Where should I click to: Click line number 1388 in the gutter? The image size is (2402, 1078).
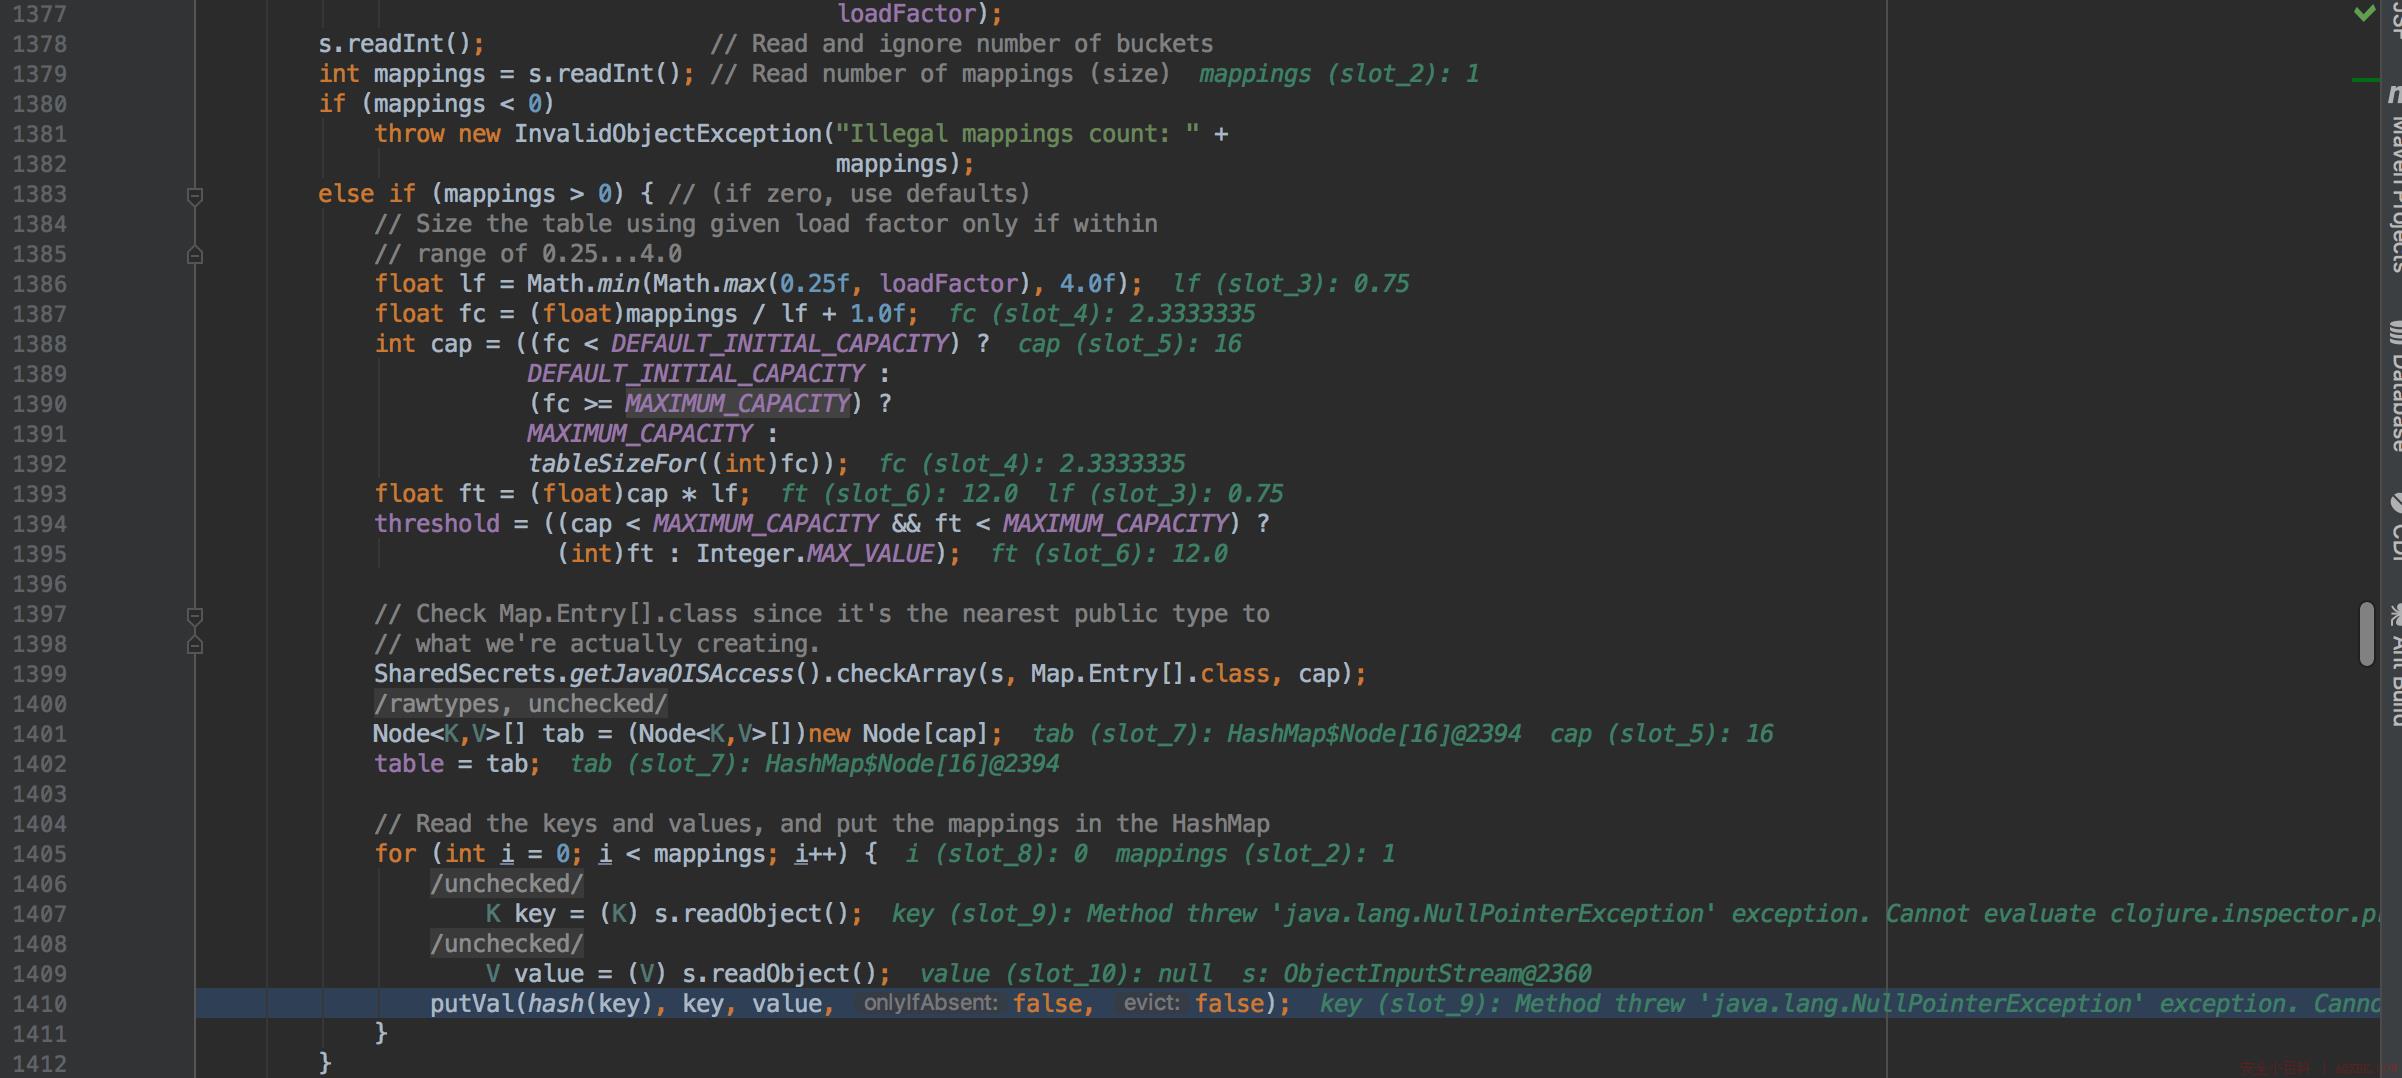point(40,344)
